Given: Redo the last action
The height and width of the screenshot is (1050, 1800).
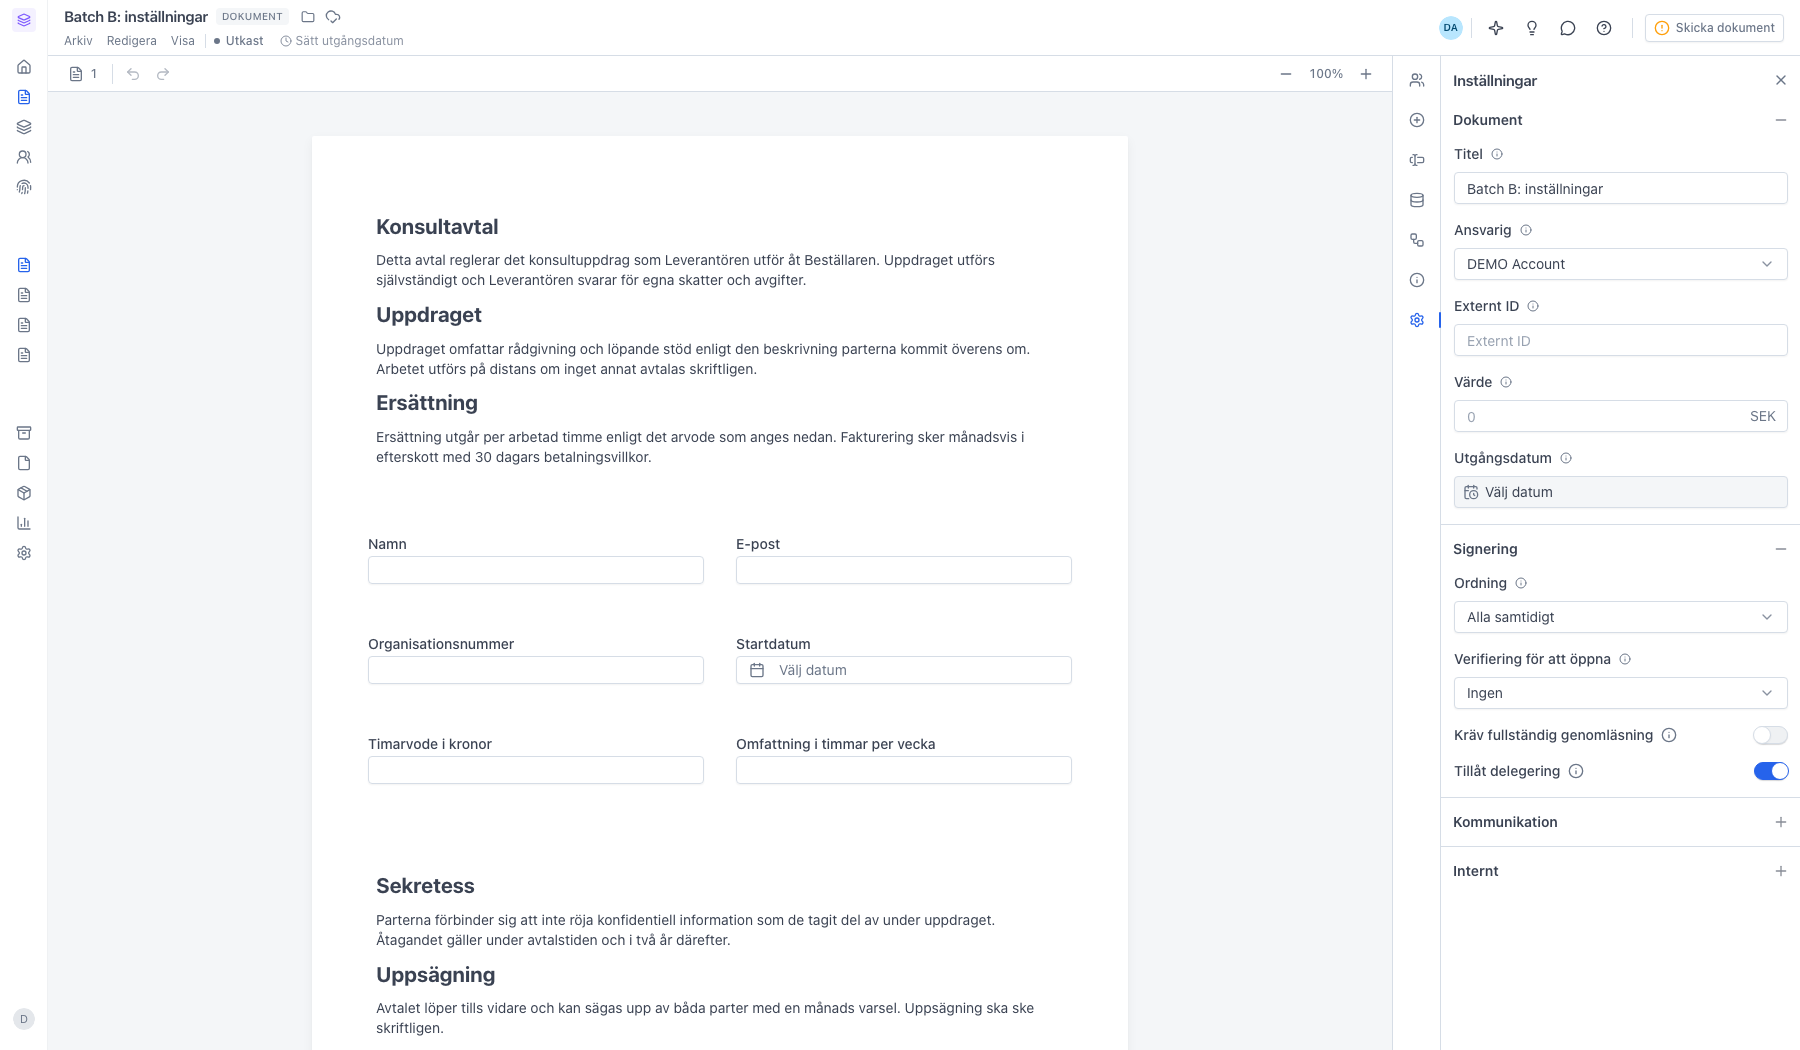Looking at the screenshot, I should (163, 74).
